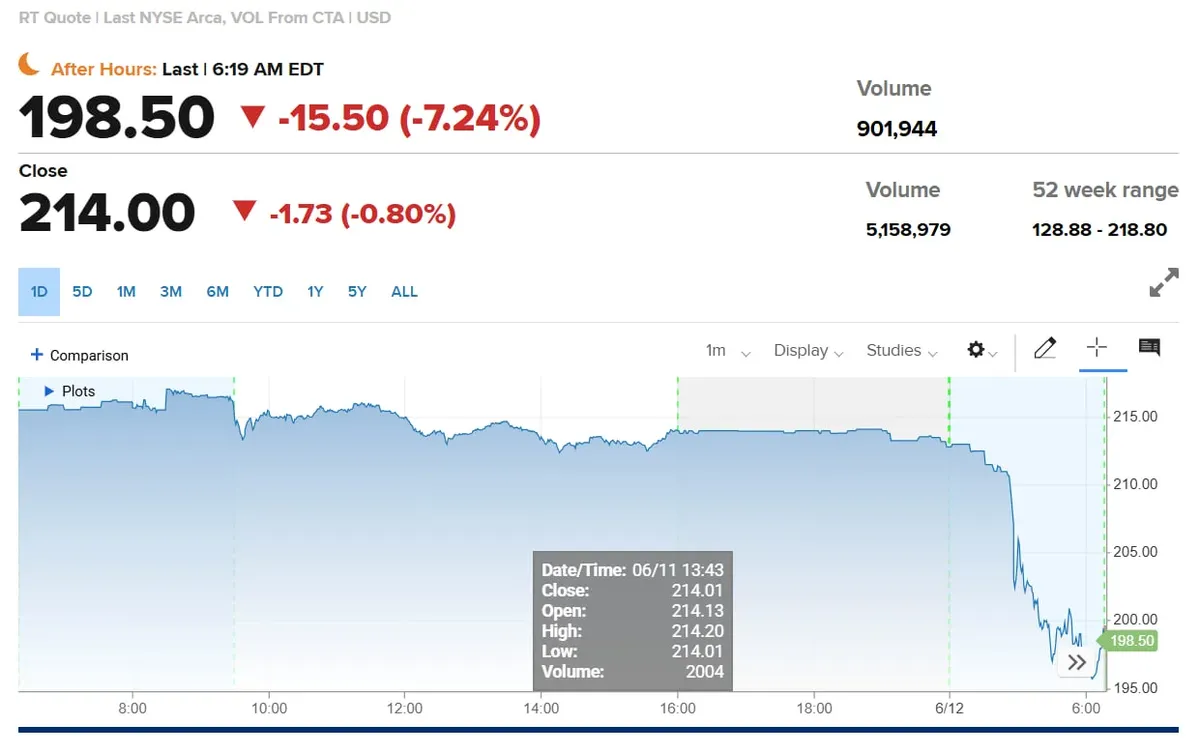
Task: Click the ALL range button
Action: [x=404, y=292]
